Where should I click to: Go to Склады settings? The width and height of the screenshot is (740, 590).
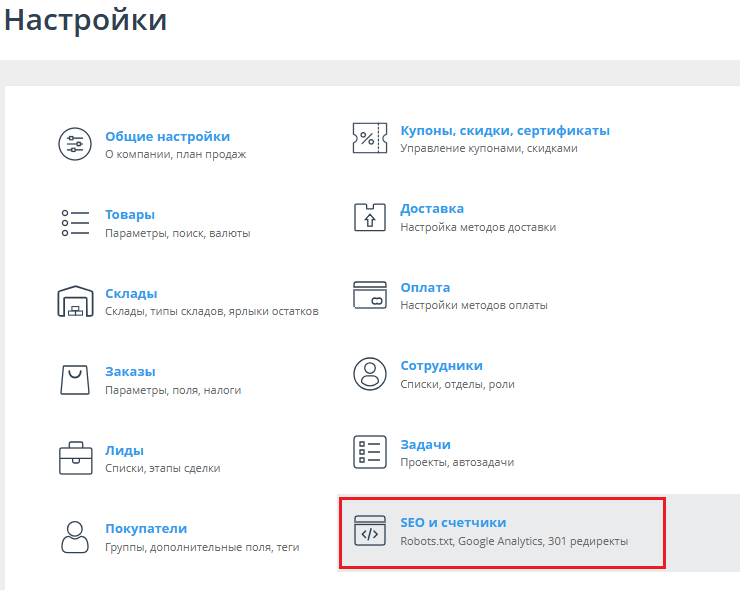131,293
